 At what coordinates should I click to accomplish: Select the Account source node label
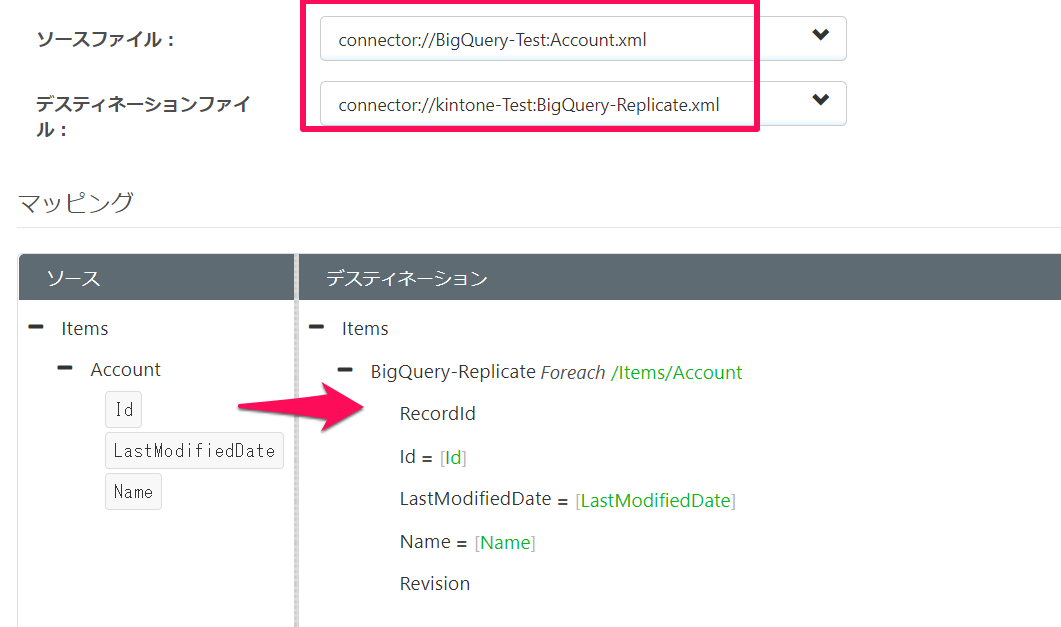(126, 369)
